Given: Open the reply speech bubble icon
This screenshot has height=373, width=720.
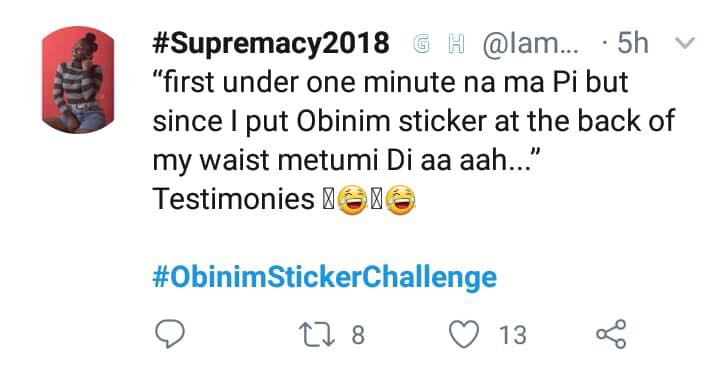Looking at the screenshot, I should pyautogui.click(x=170, y=334).
